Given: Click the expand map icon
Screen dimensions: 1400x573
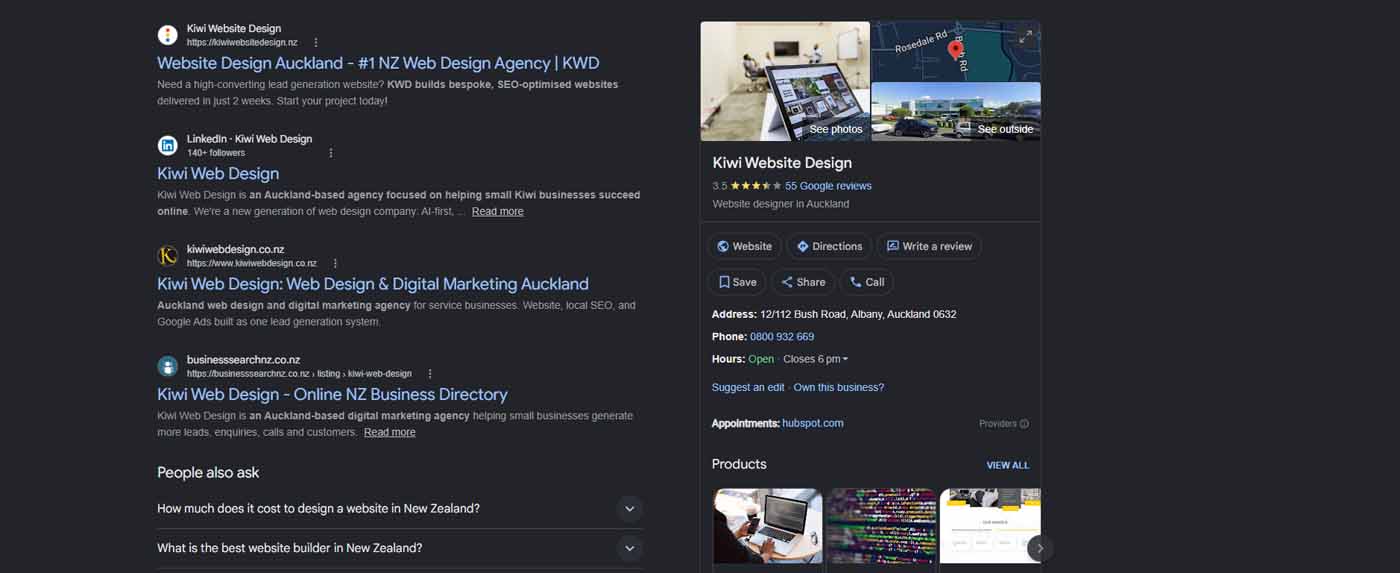Looking at the screenshot, I should (x=1025, y=37).
